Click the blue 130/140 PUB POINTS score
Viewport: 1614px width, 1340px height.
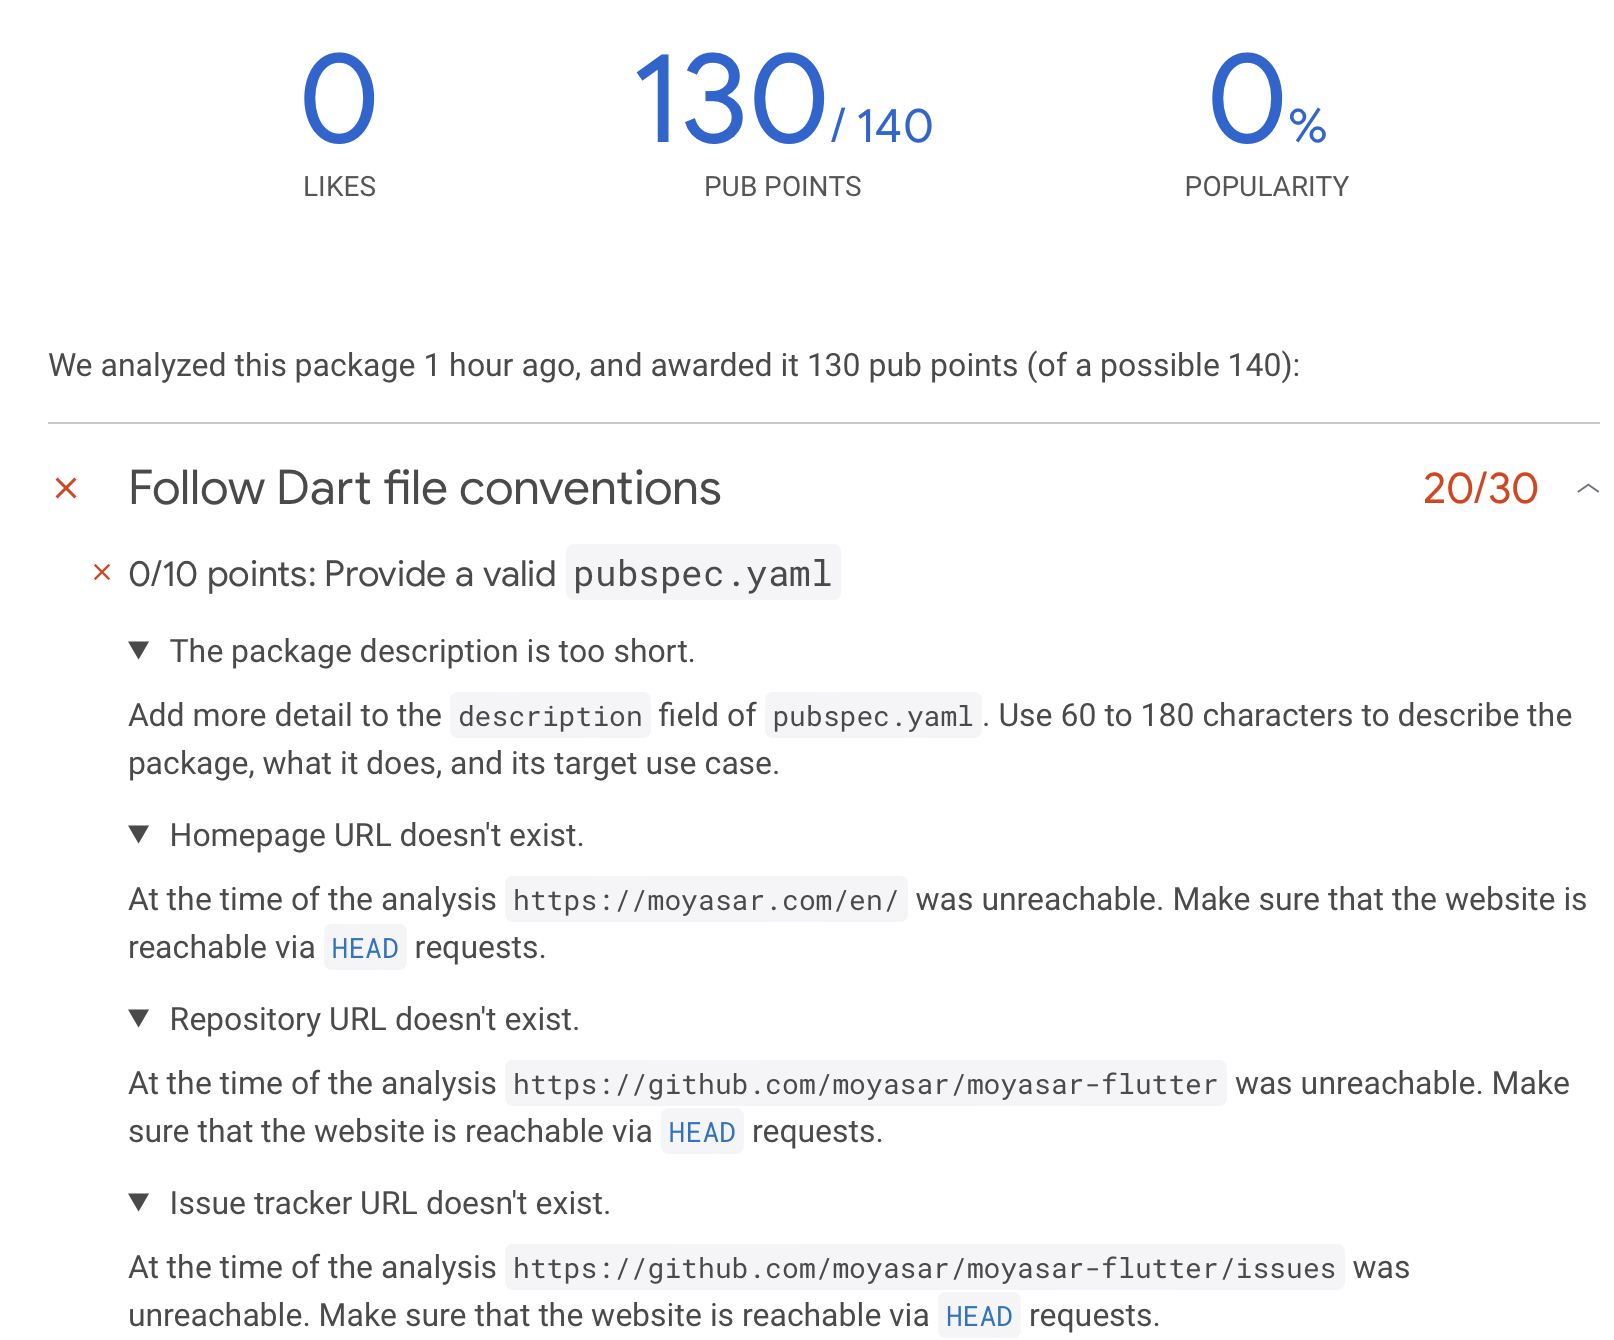[x=785, y=100]
